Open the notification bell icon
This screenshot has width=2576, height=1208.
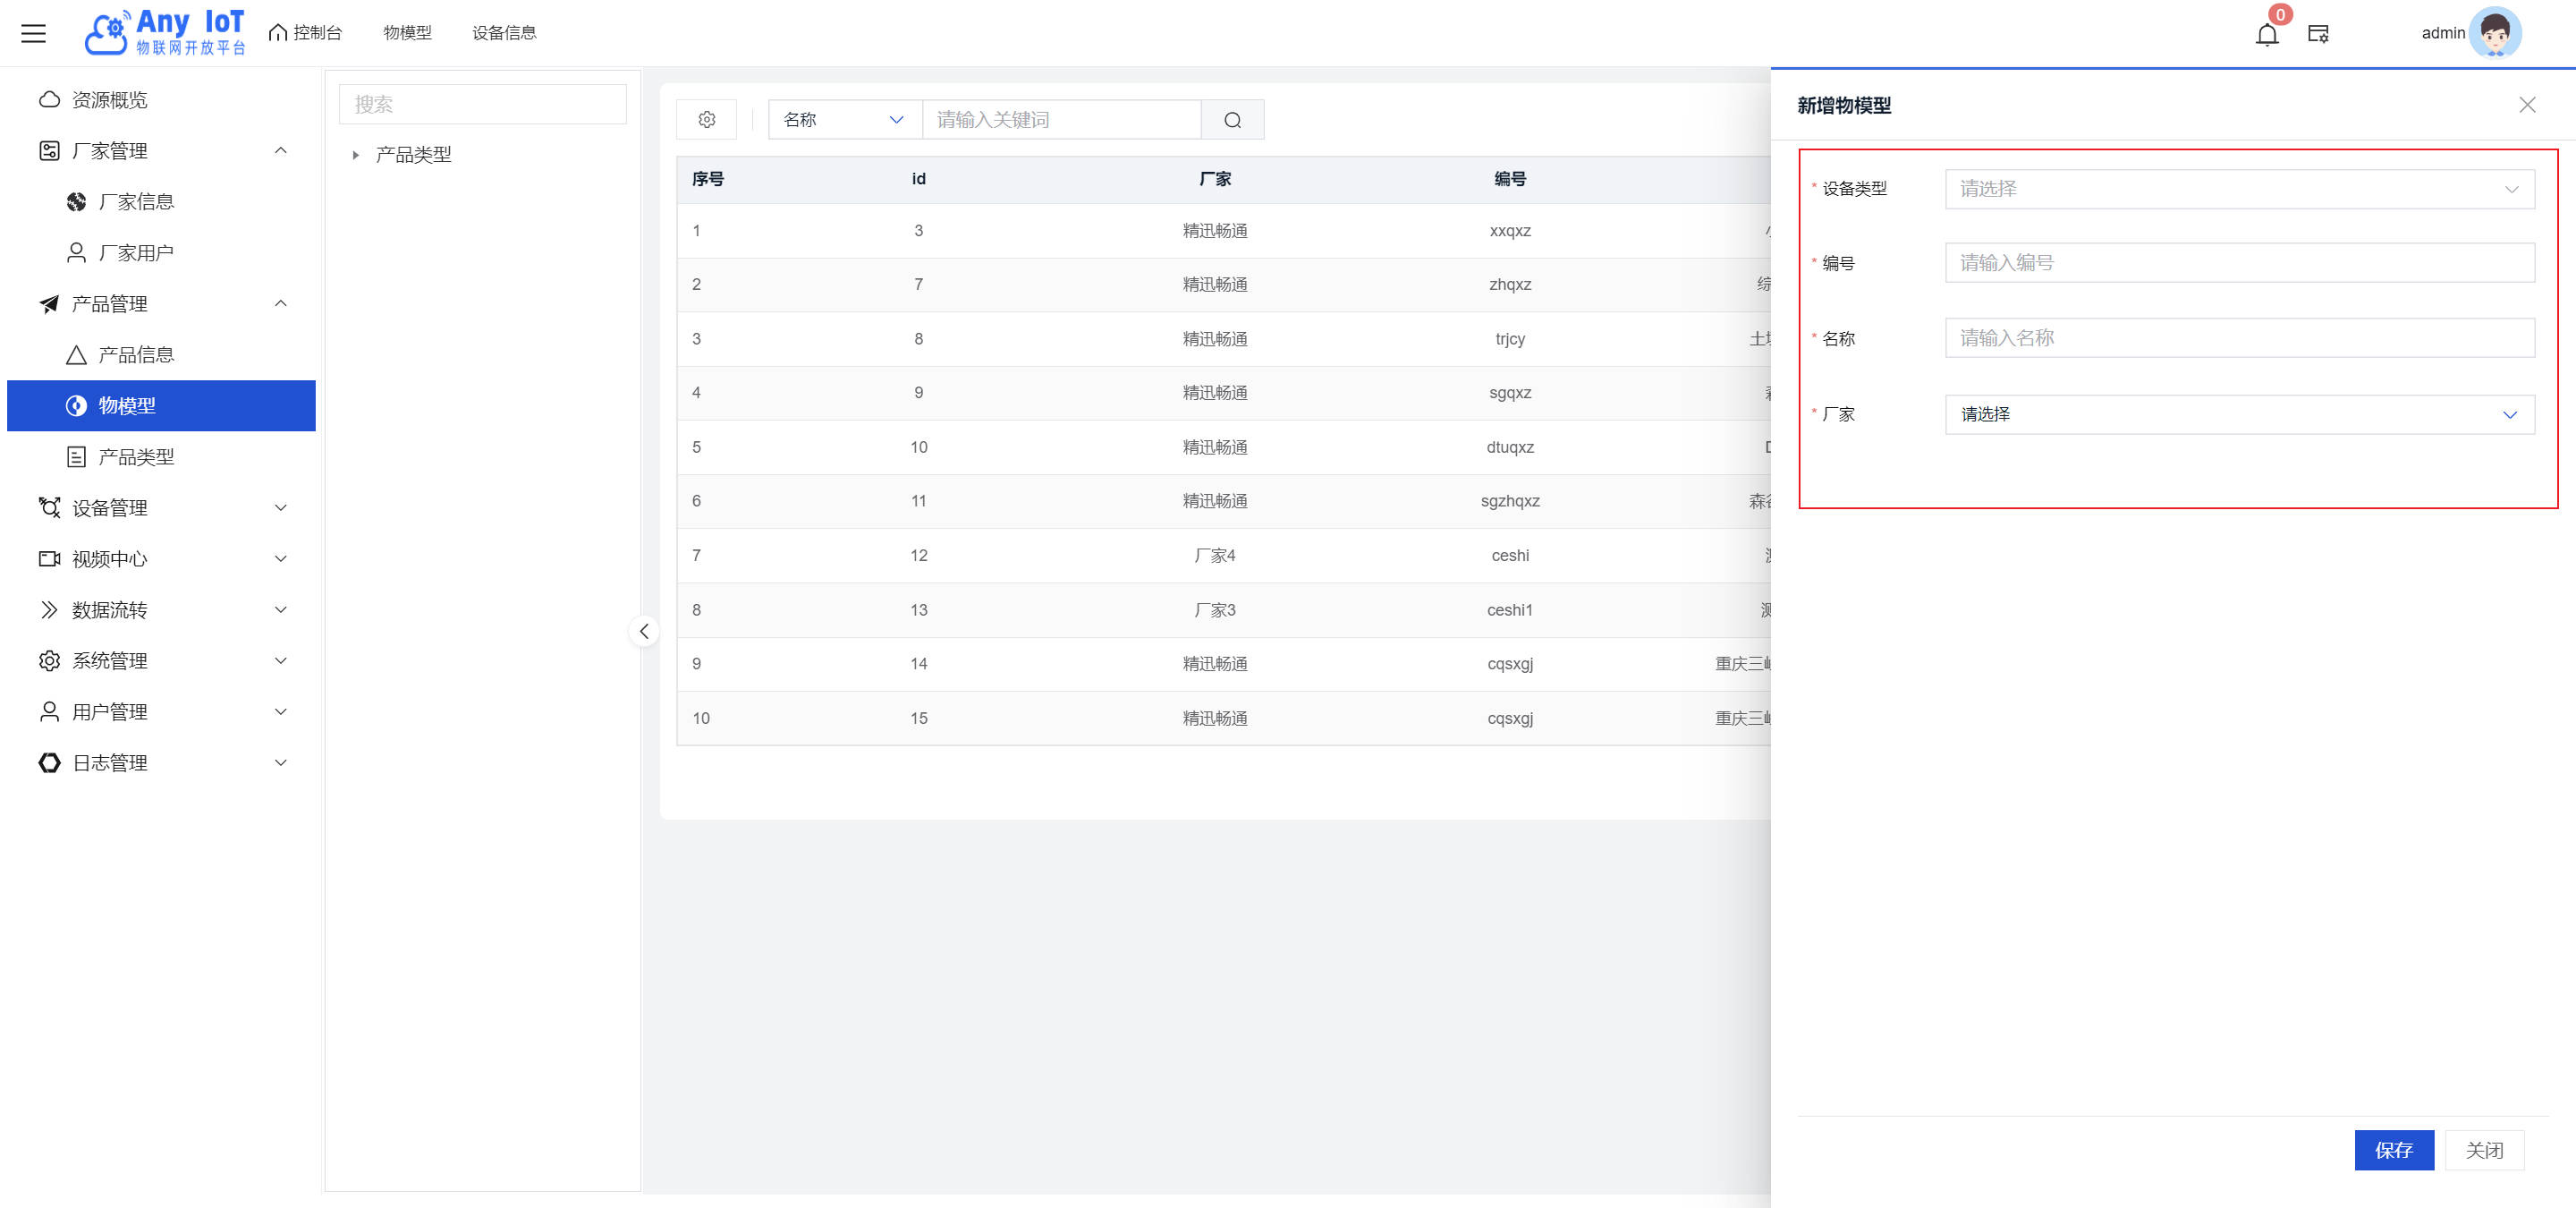2266,35
